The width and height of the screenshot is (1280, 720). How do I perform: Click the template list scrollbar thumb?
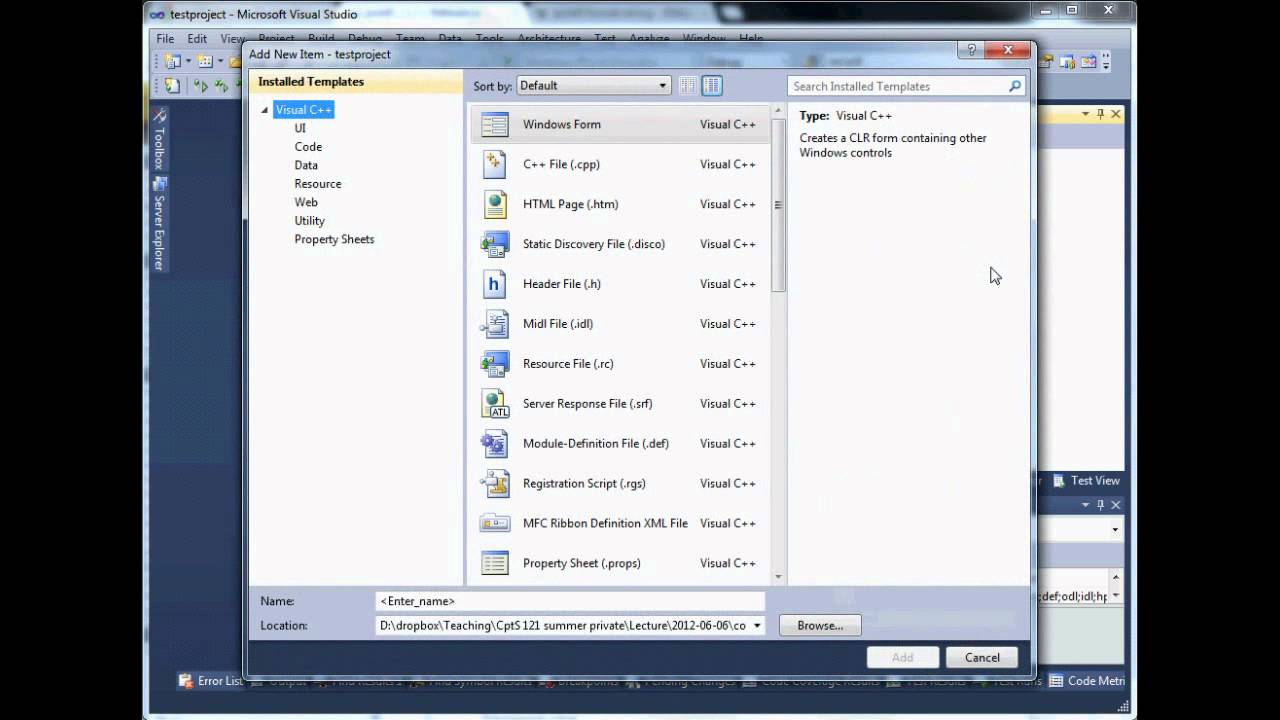tap(778, 204)
